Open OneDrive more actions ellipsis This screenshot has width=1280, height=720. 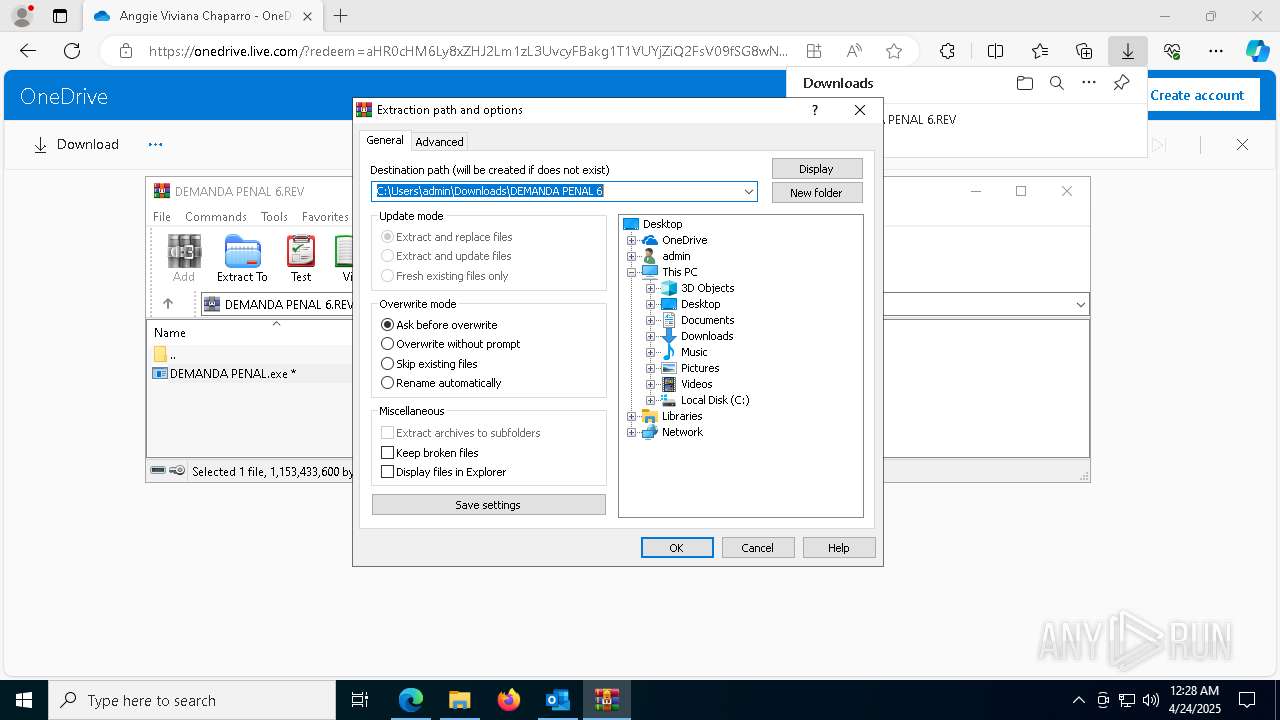[155, 144]
